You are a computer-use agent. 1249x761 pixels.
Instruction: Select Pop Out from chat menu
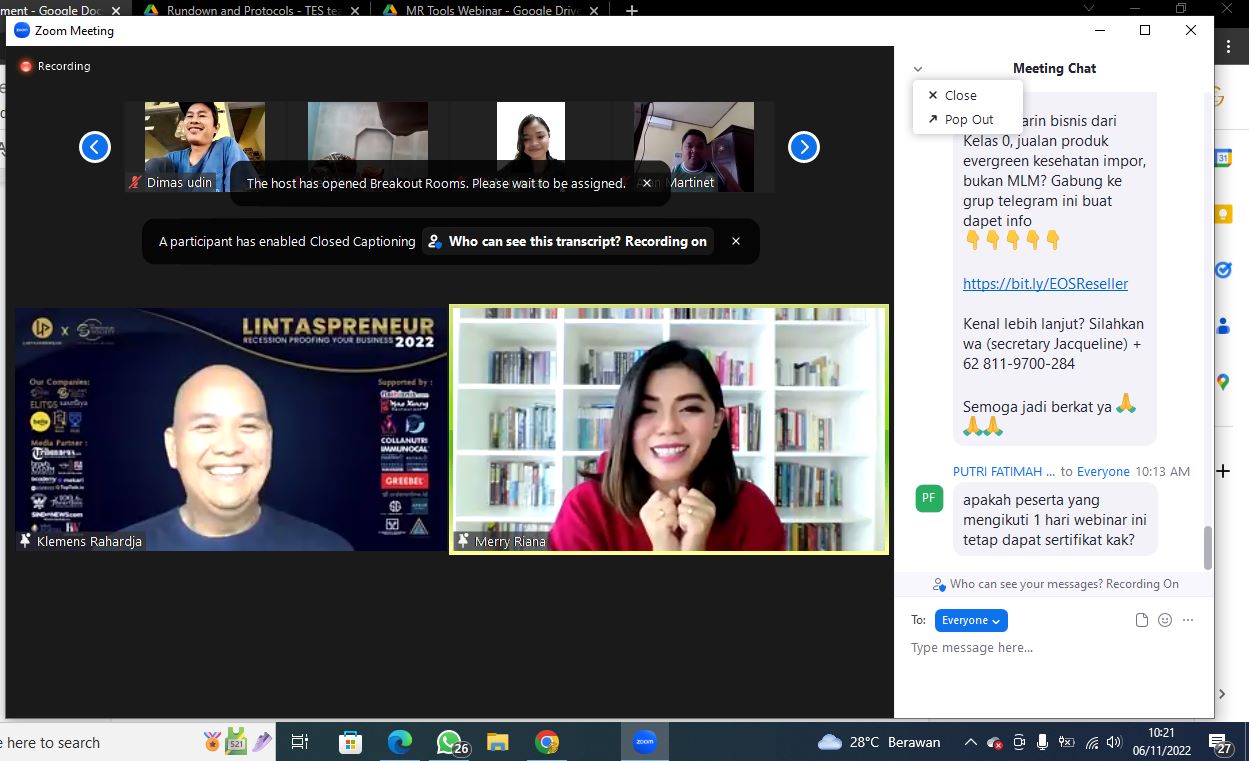click(x=968, y=119)
